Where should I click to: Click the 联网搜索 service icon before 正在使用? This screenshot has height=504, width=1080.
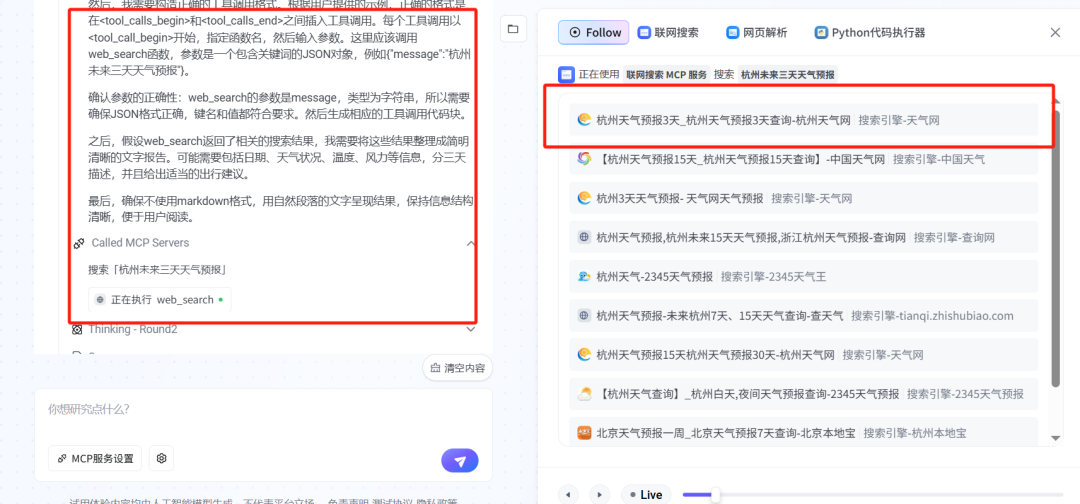(566, 74)
